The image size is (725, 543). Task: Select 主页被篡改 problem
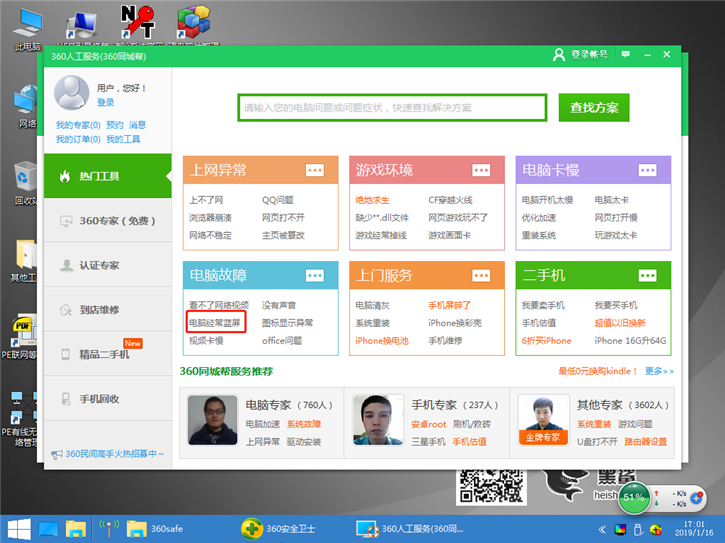283,235
